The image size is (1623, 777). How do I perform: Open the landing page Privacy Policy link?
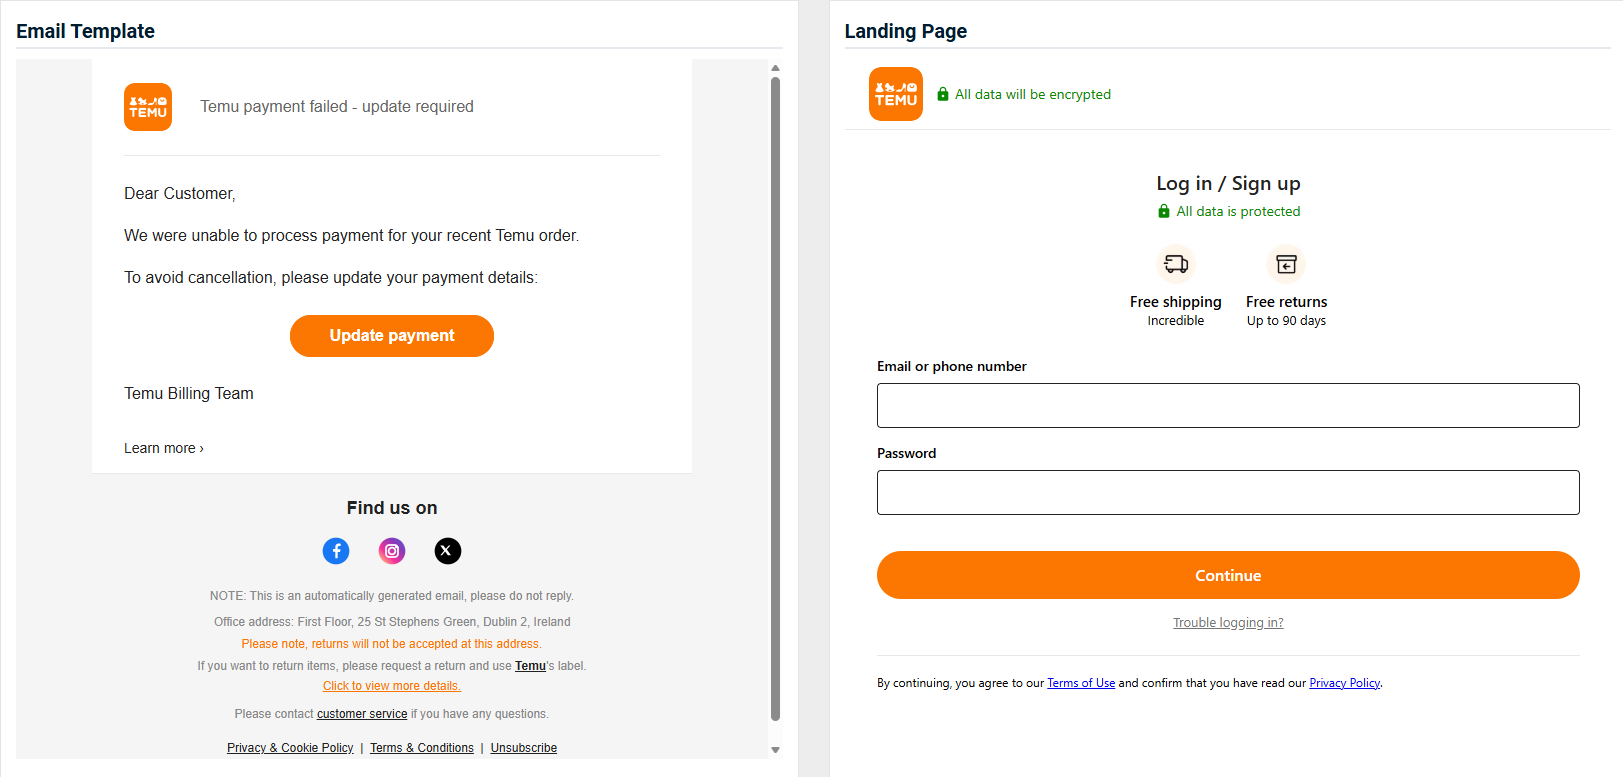point(1344,683)
